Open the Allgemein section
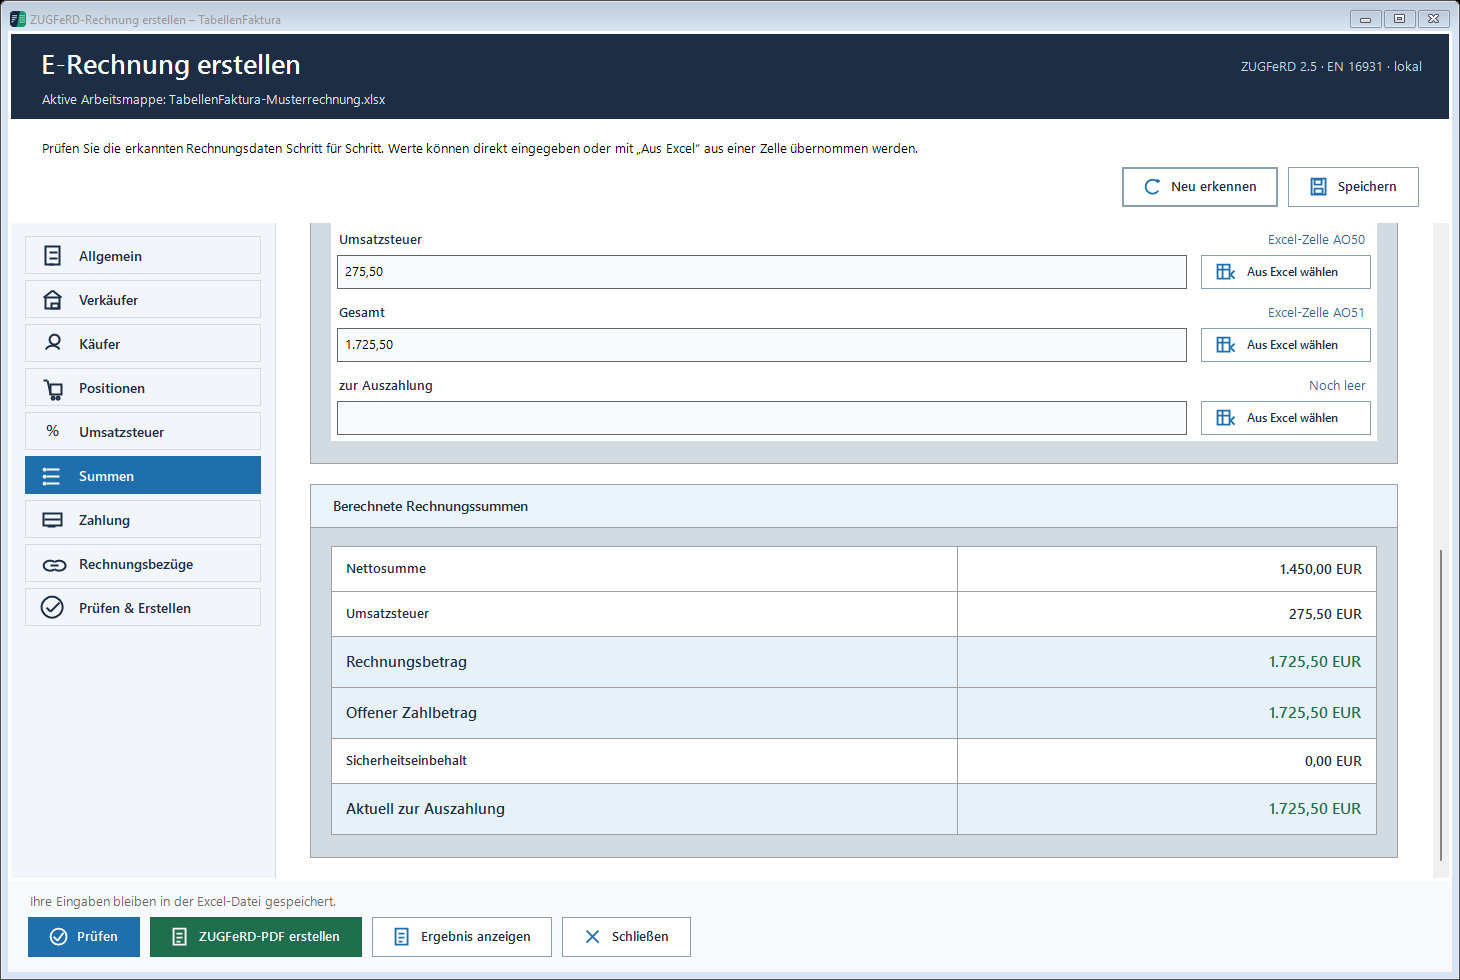The width and height of the screenshot is (1460, 980). click(x=143, y=255)
